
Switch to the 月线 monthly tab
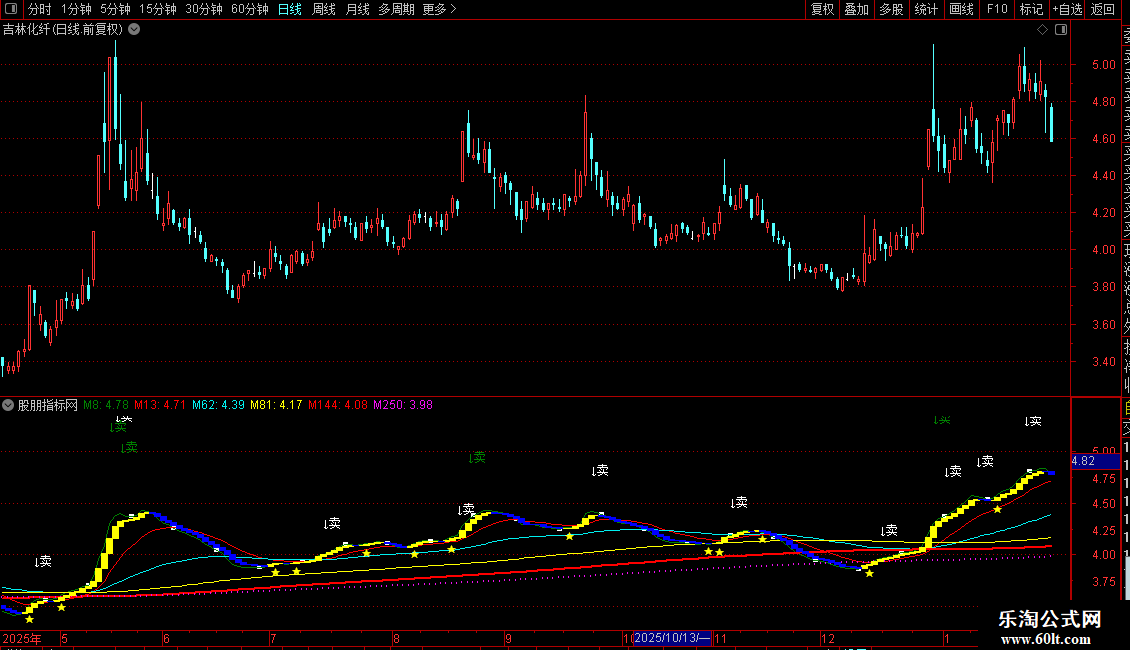pyautogui.click(x=357, y=9)
